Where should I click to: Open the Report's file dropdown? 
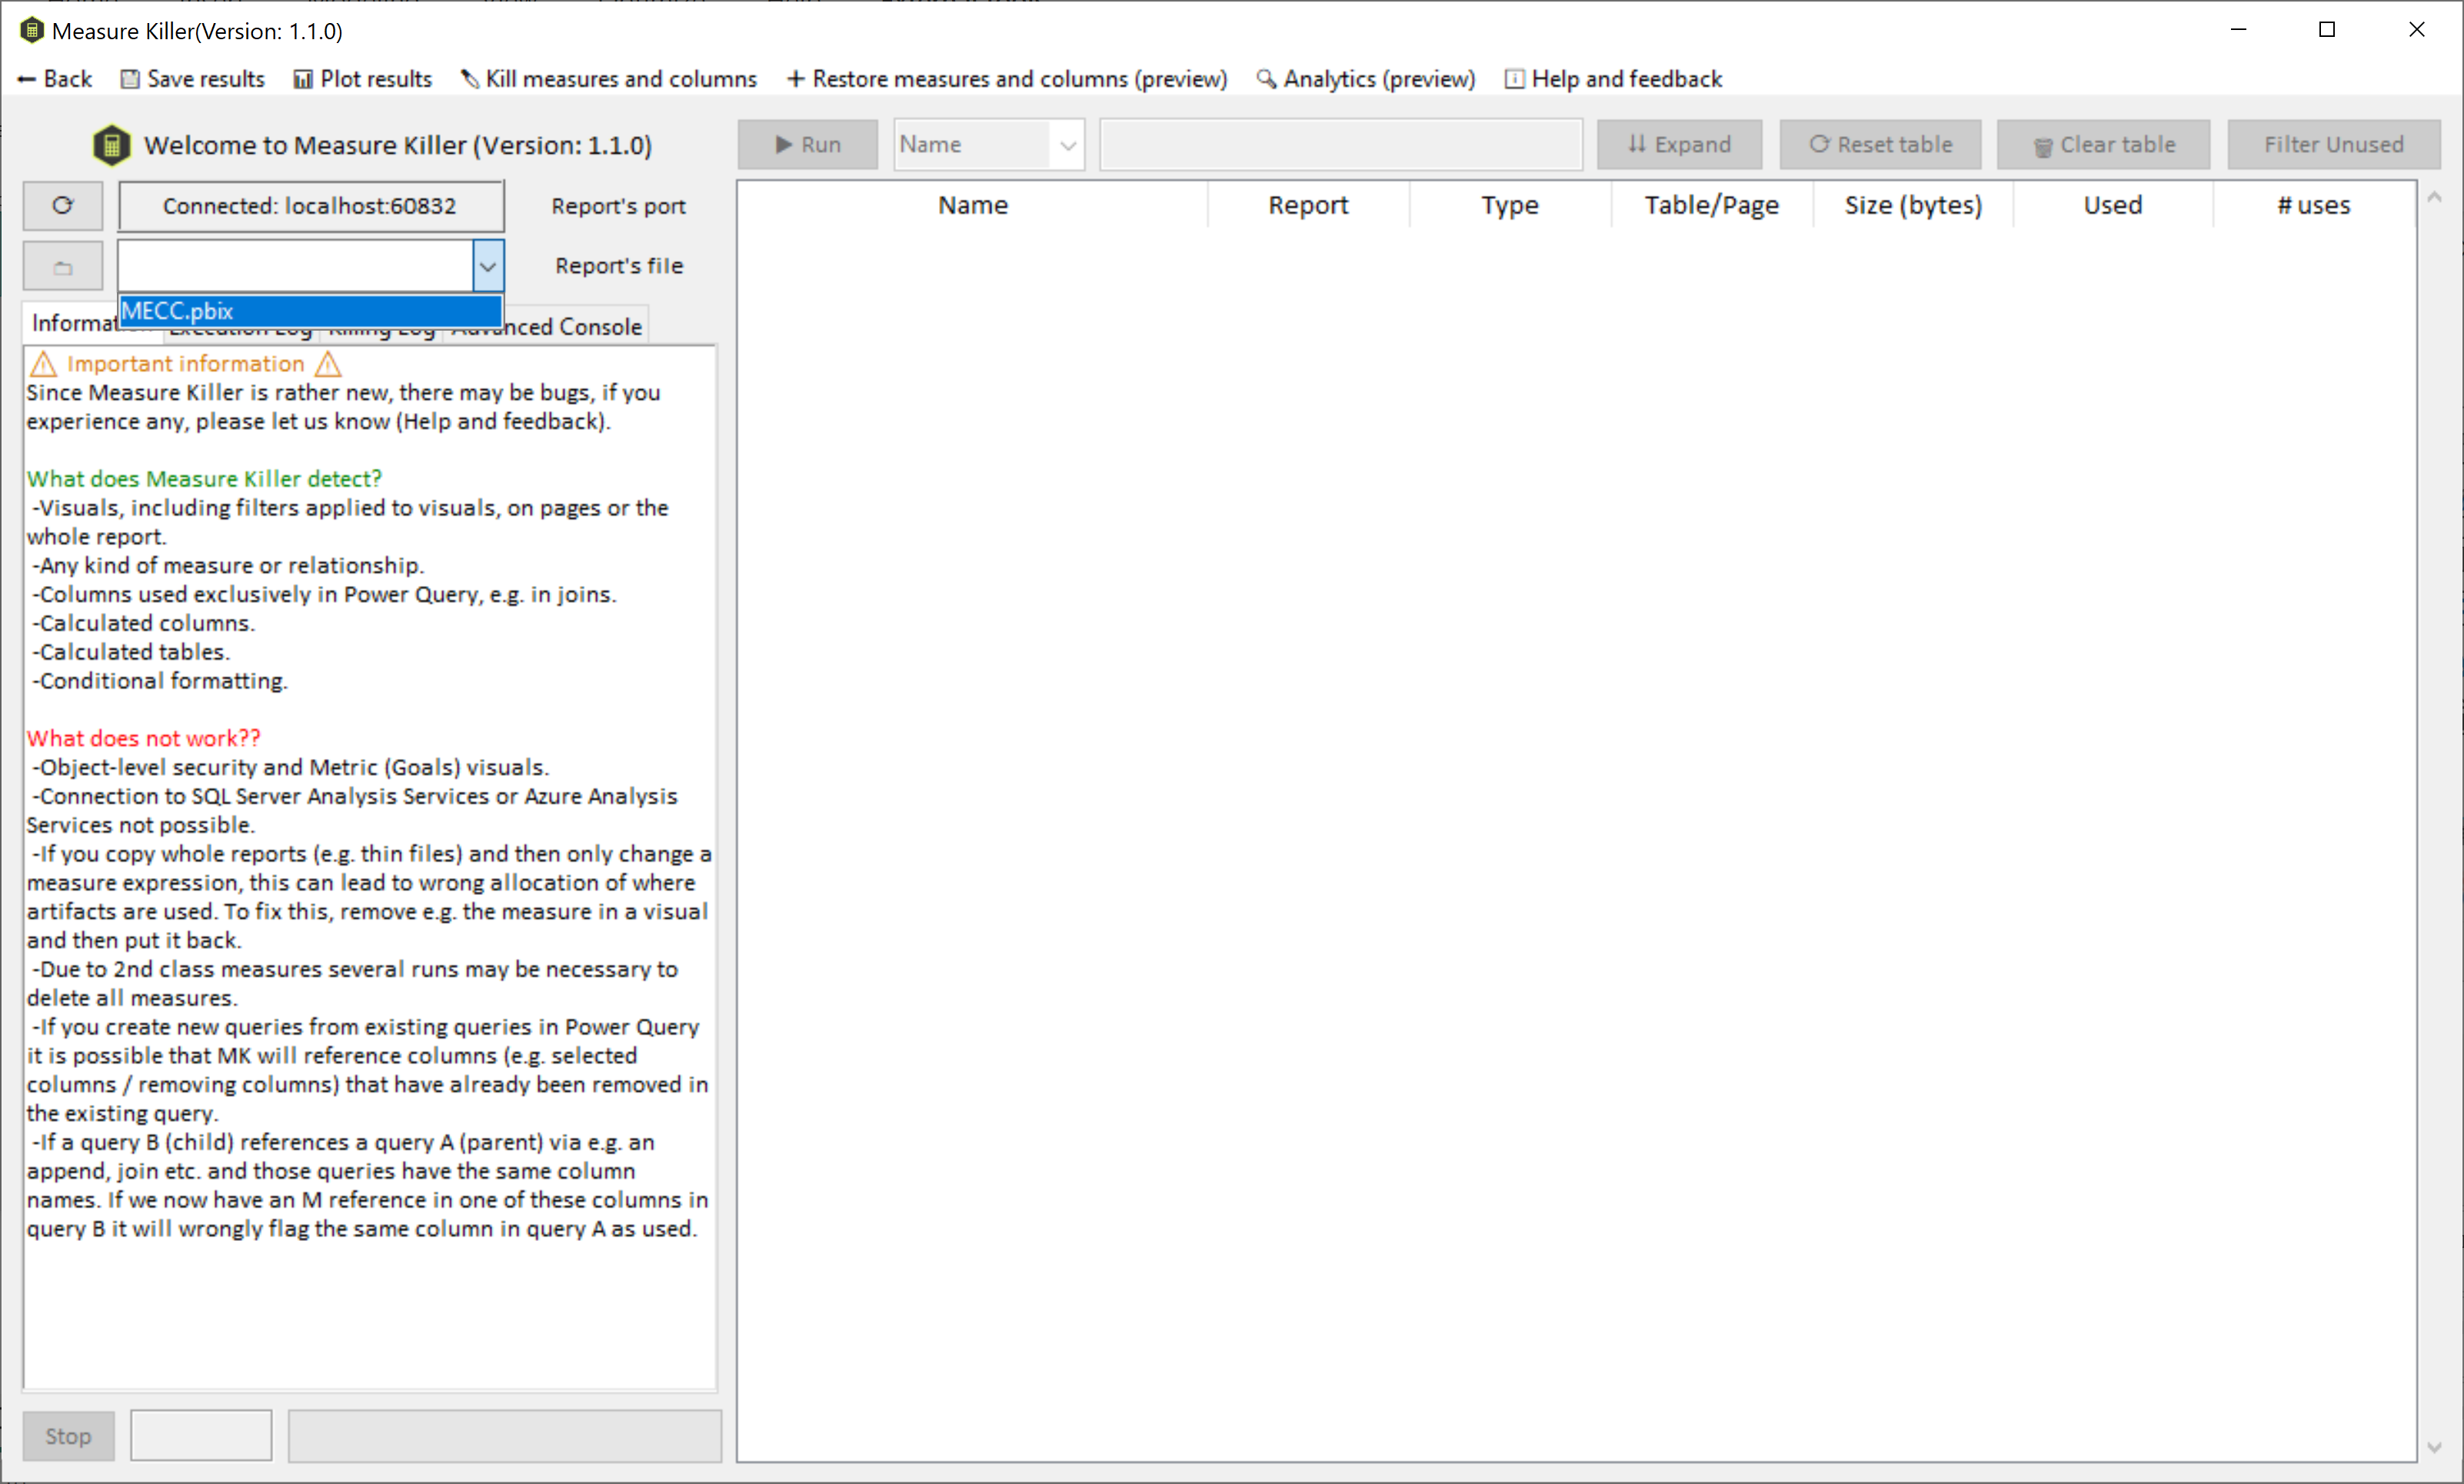pos(487,265)
